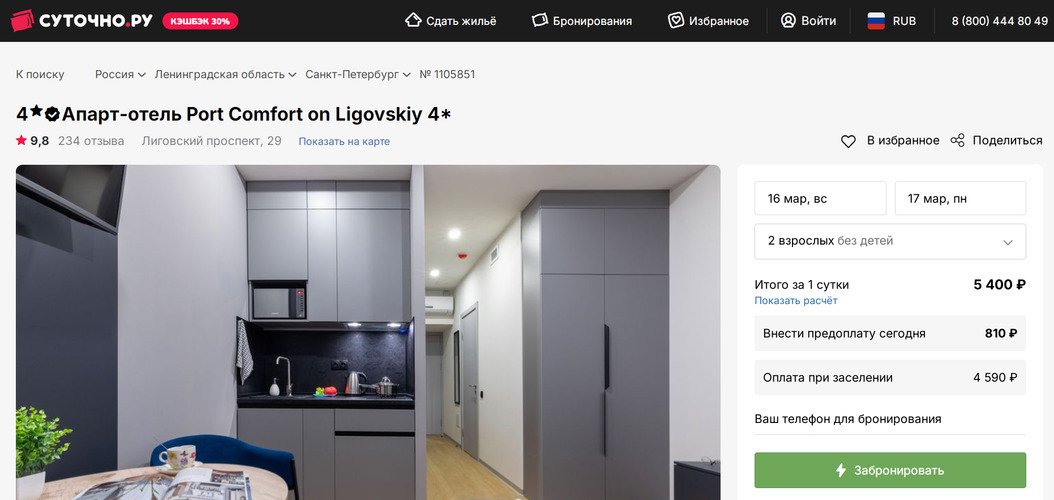Image resolution: width=1054 pixels, height=500 pixels.
Task: Click the green Забронировать button
Action: pyautogui.click(x=890, y=470)
